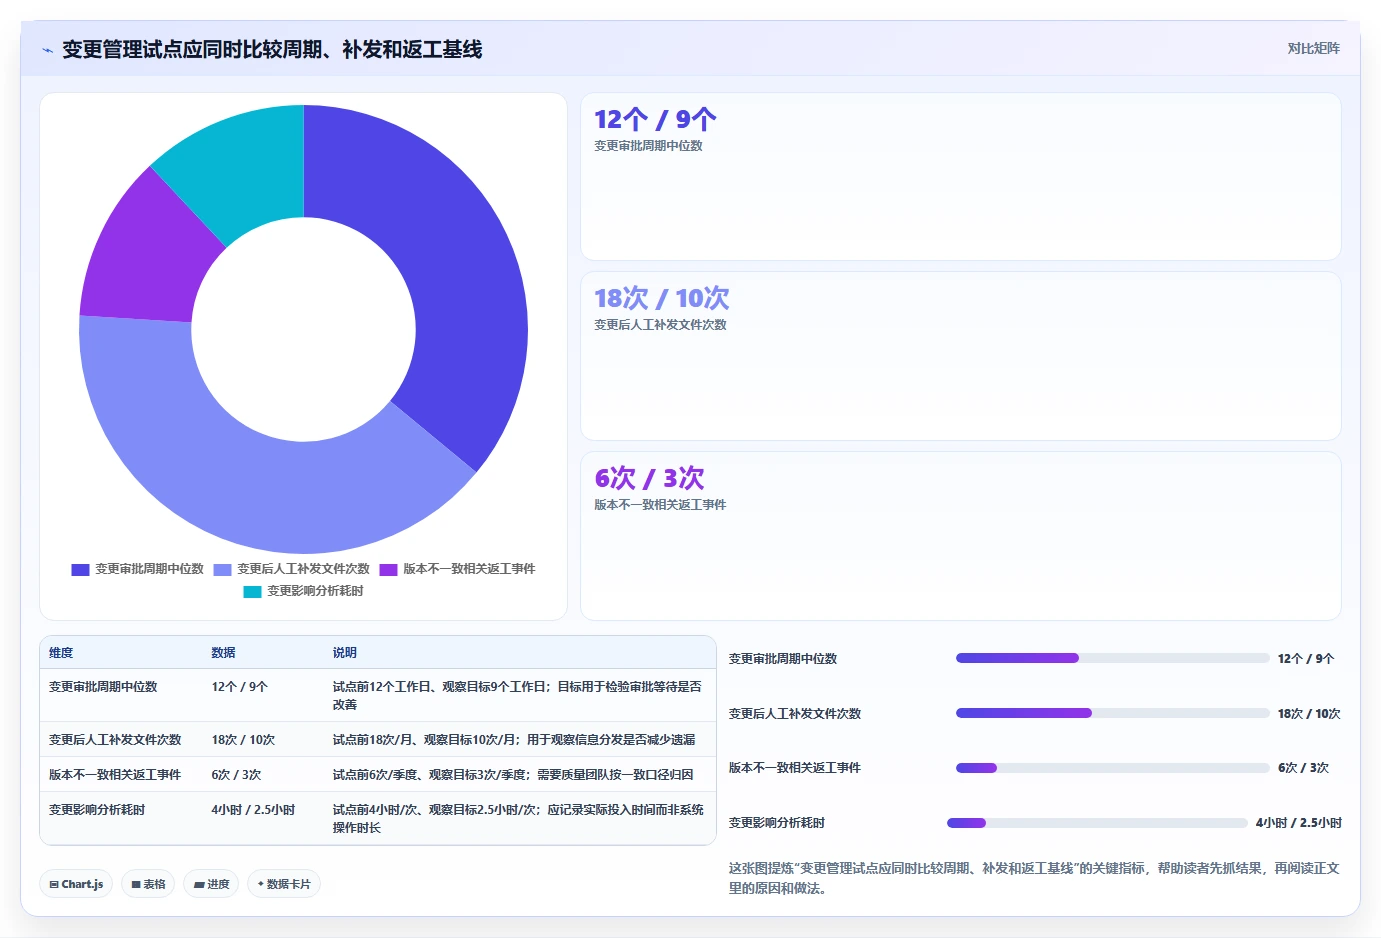The width and height of the screenshot is (1381, 938).
Task: Select table cell 版本不一致相关返工事件
Action: click(x=115, y=775)
